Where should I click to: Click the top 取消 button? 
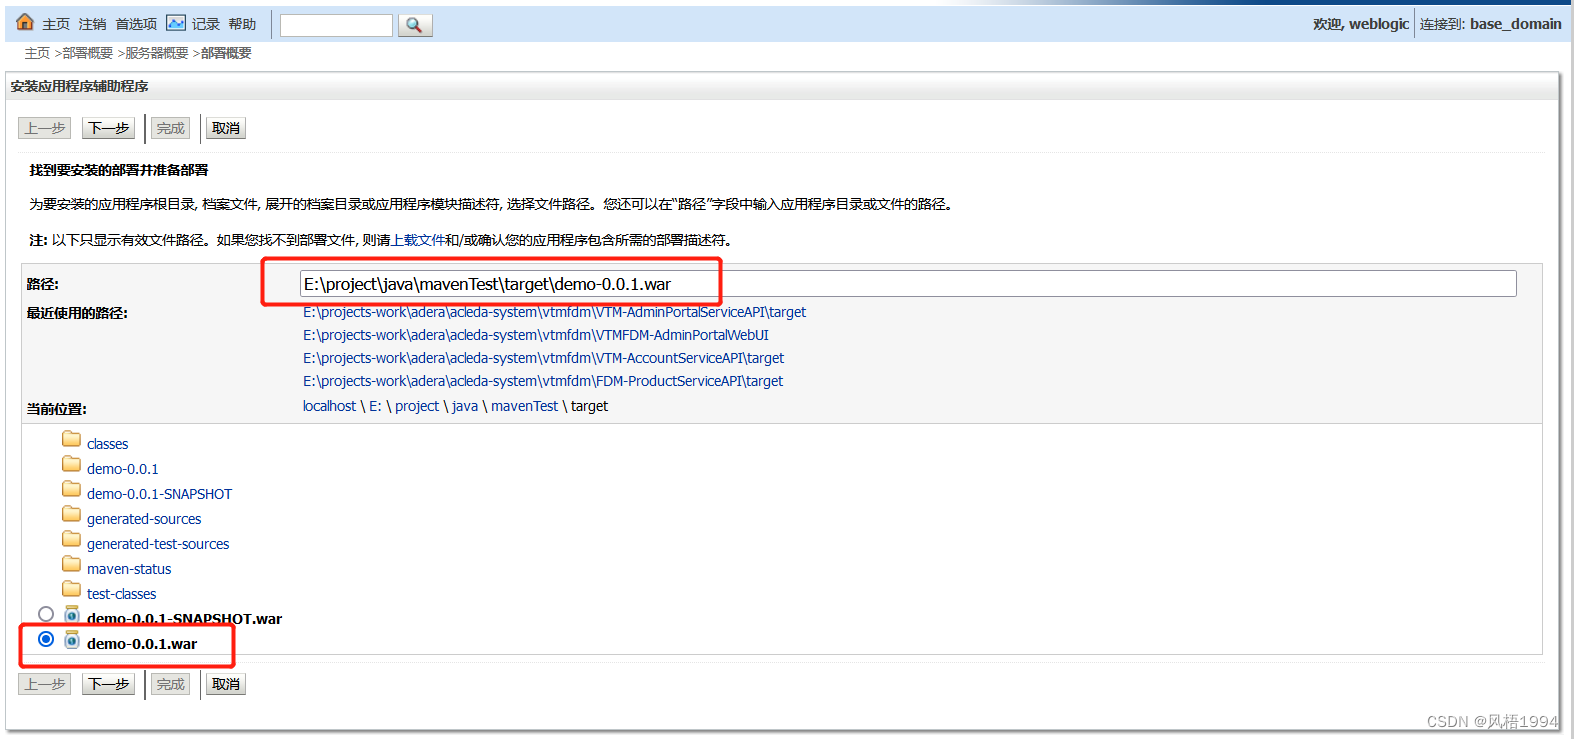[x=226, y=128]
